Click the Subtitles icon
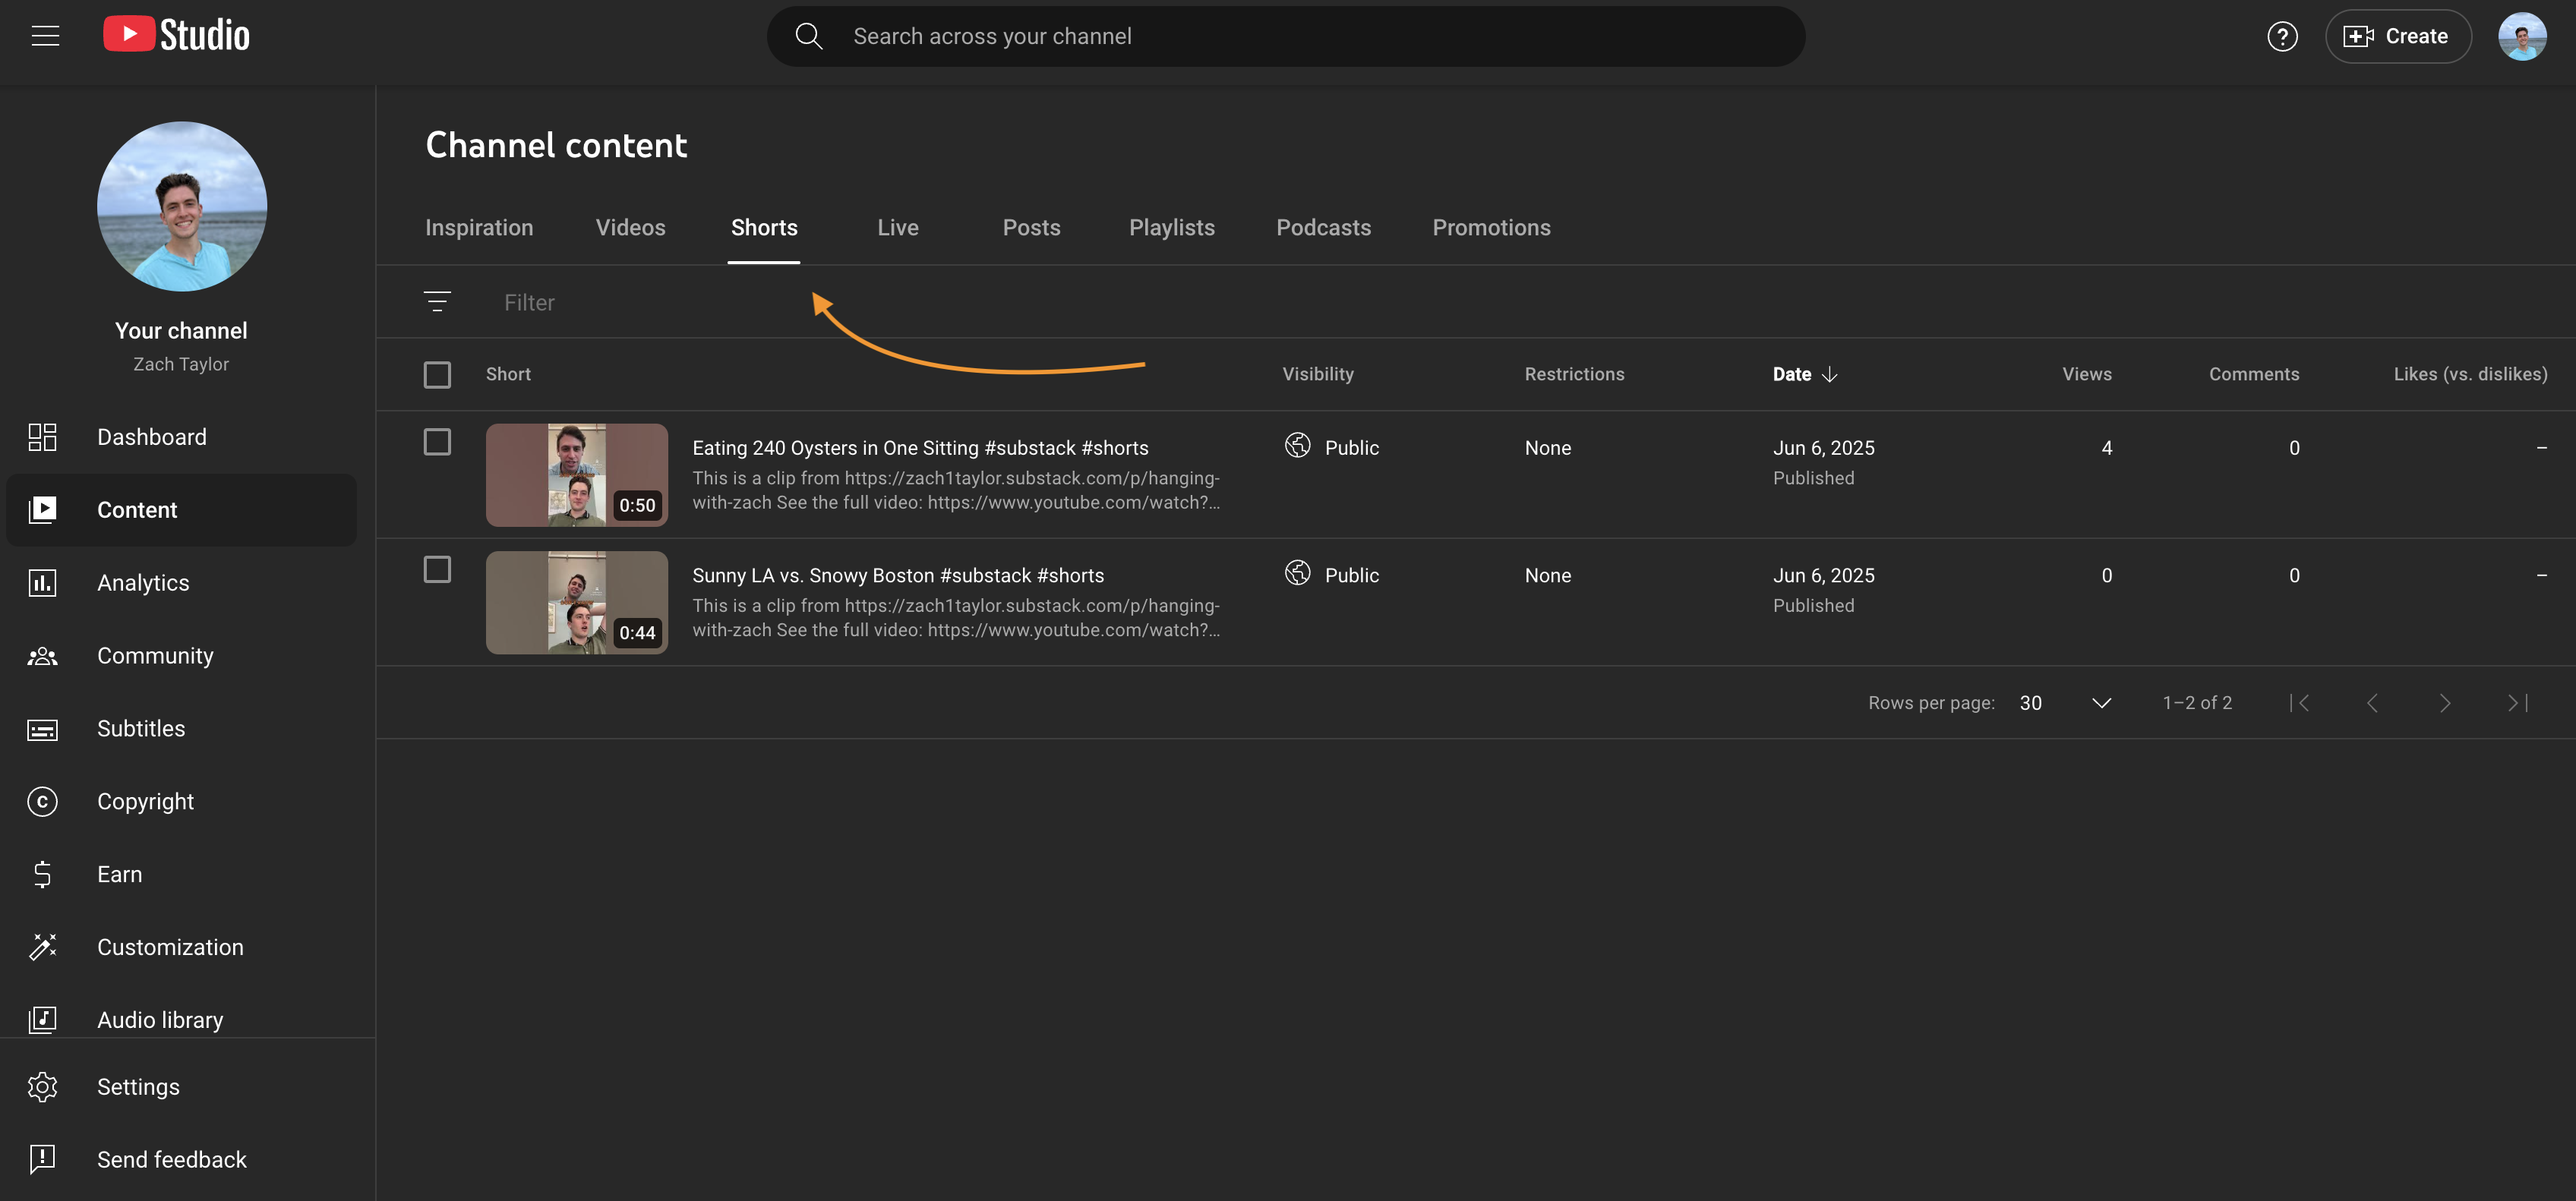Image resolution: width=2576 pixels, height=1201 pixels. point(42,729)
